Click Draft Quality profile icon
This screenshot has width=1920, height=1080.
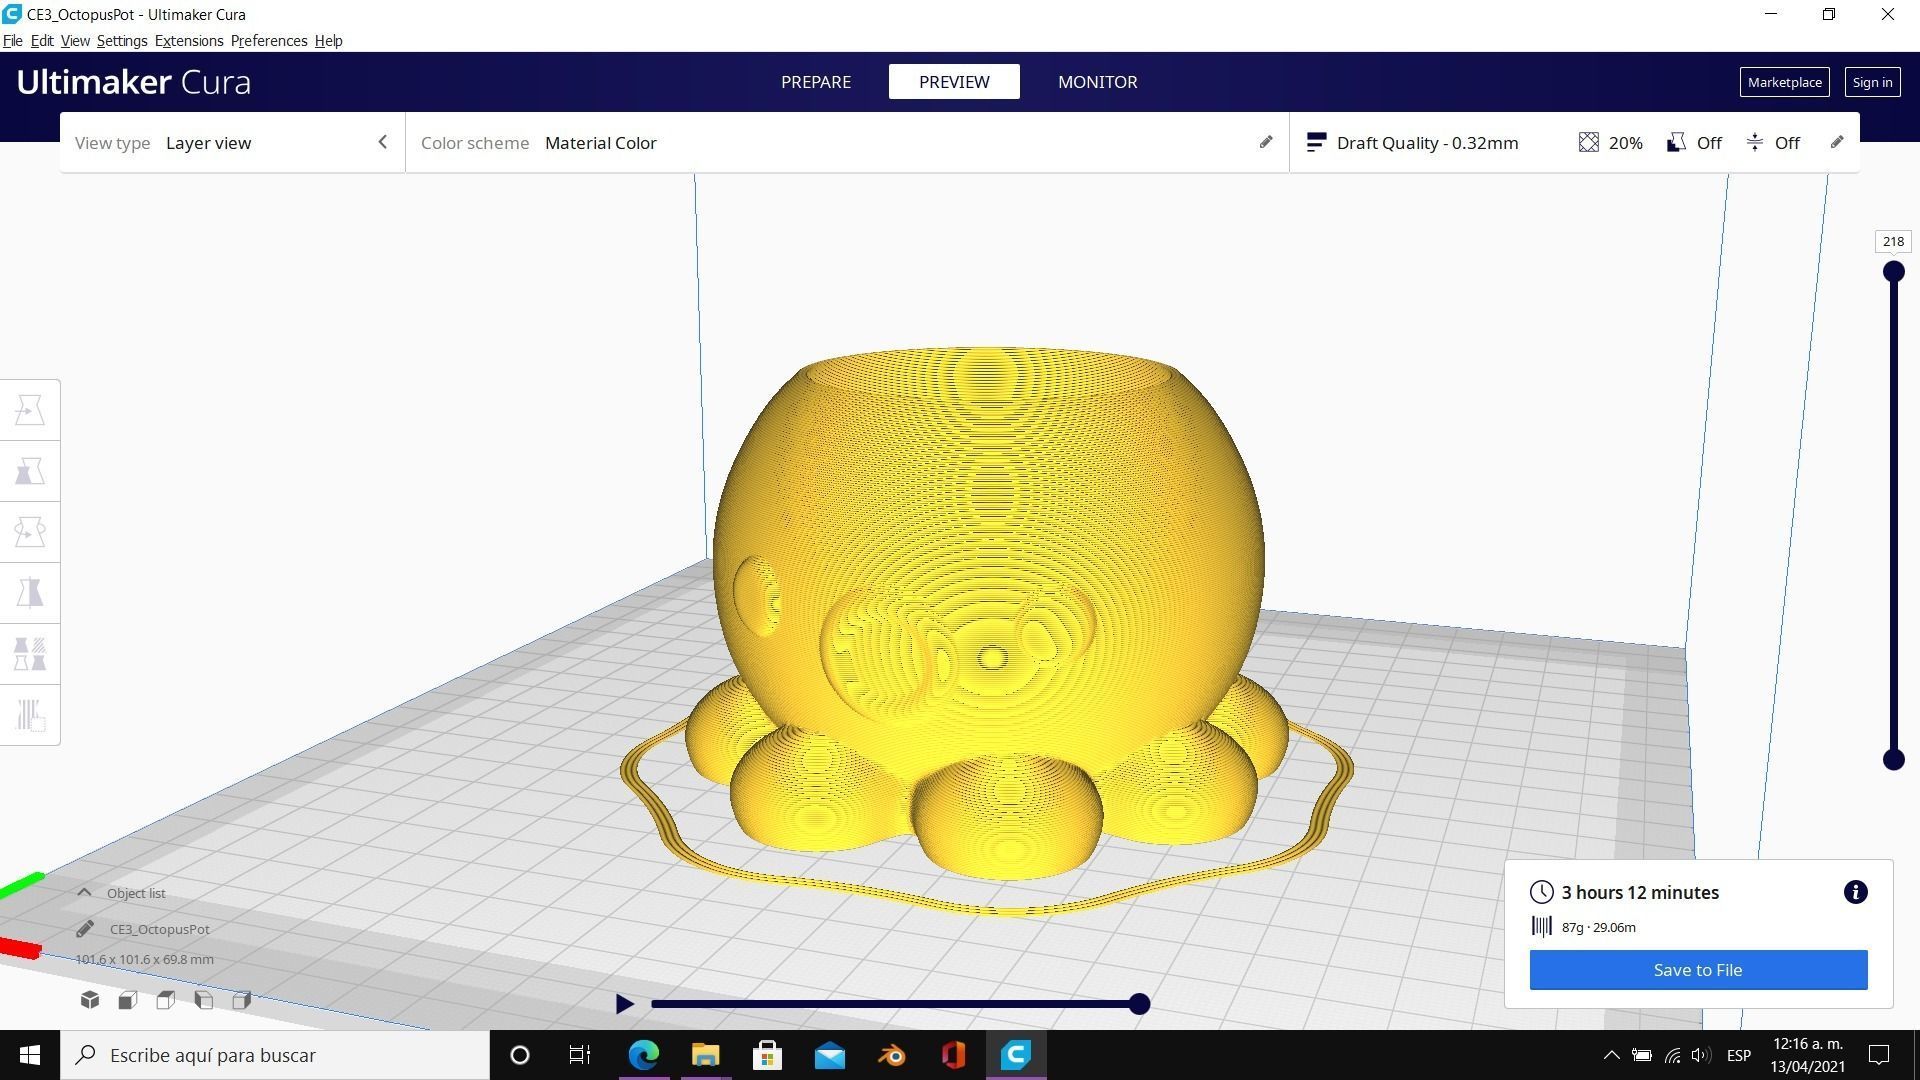pos(1316,142)
